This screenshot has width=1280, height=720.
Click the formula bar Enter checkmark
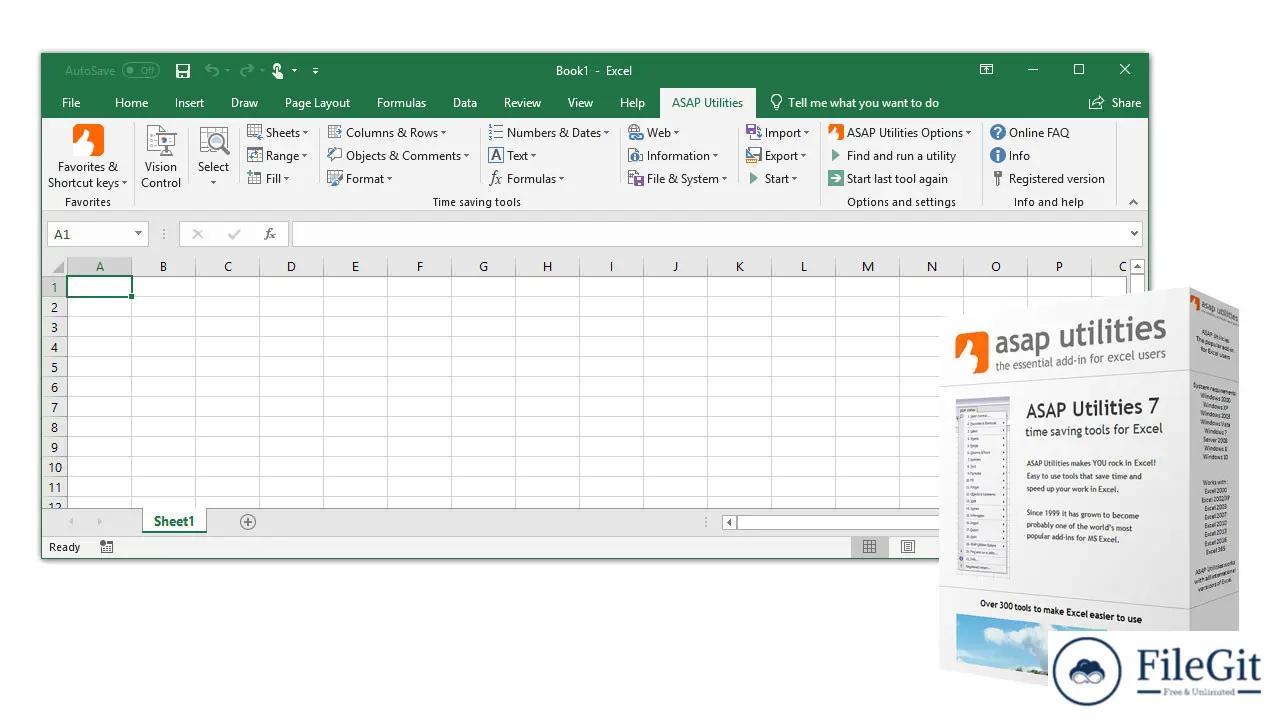click(x=234, y=234)
